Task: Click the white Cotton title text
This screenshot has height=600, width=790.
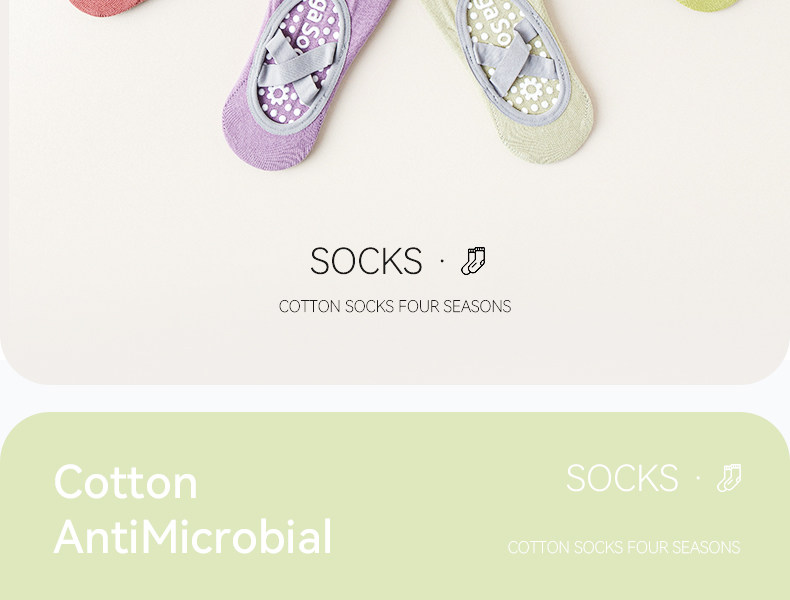Action: [125, 482]
